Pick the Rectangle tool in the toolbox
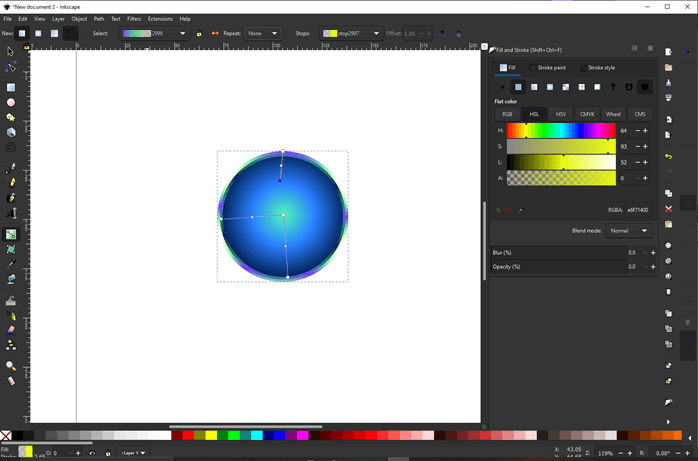 point(11,88)
